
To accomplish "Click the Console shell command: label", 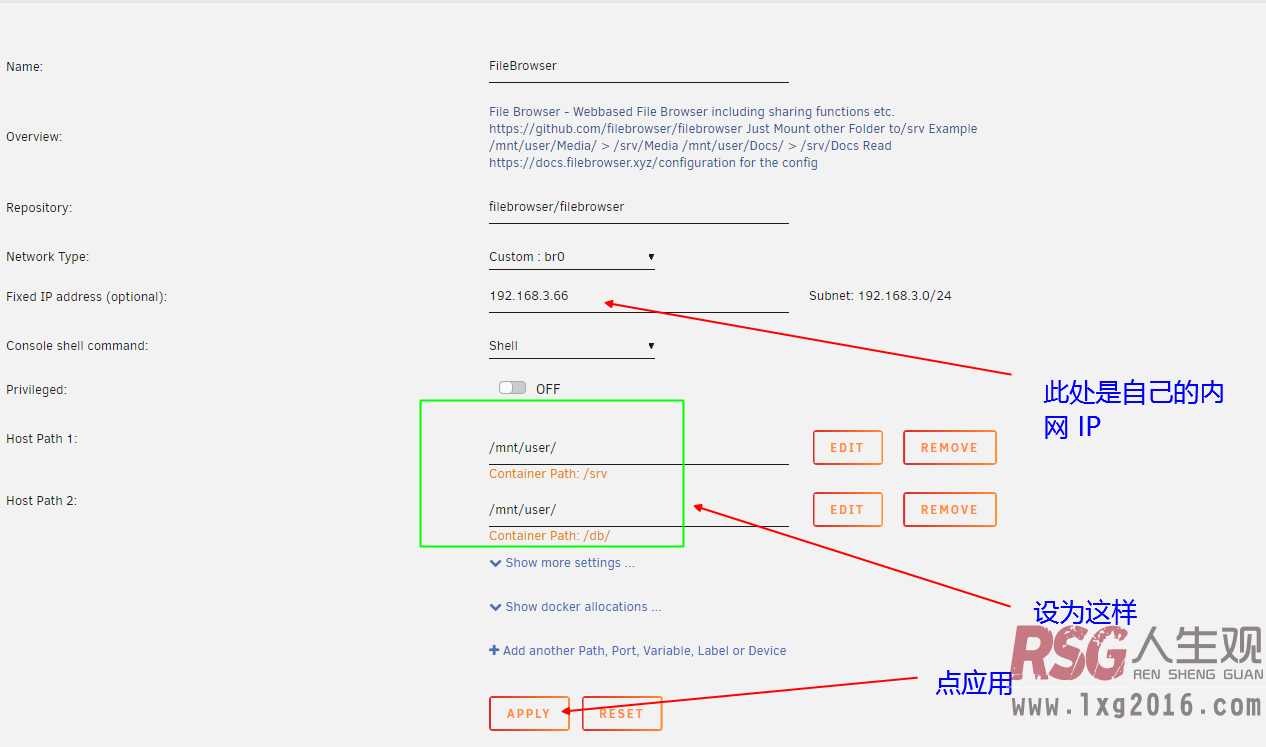I will point(77,346).
